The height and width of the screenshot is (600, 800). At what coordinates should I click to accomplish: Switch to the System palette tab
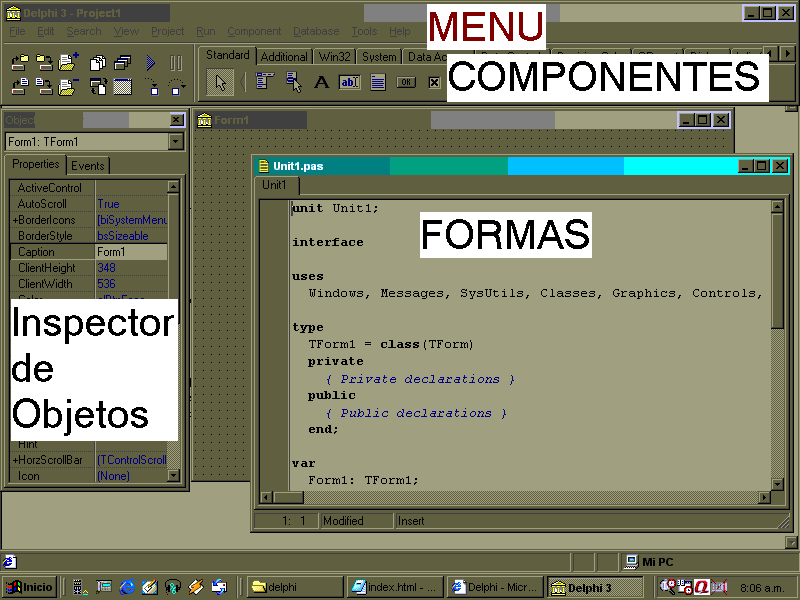[x=379, y=57]
